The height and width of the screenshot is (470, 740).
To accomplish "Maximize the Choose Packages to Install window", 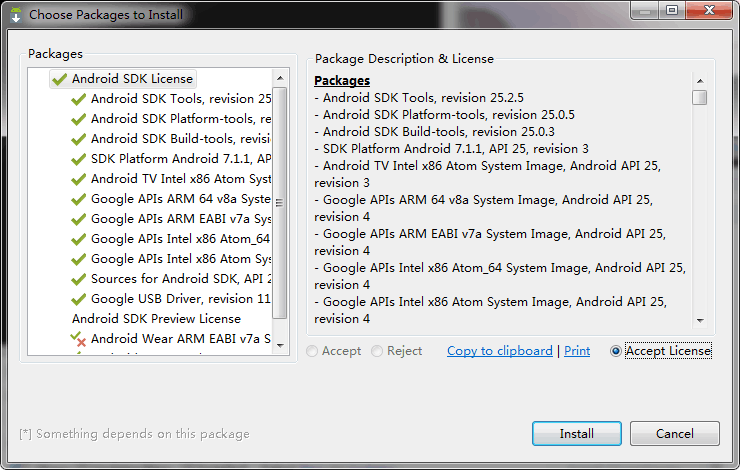I will 672,10.
